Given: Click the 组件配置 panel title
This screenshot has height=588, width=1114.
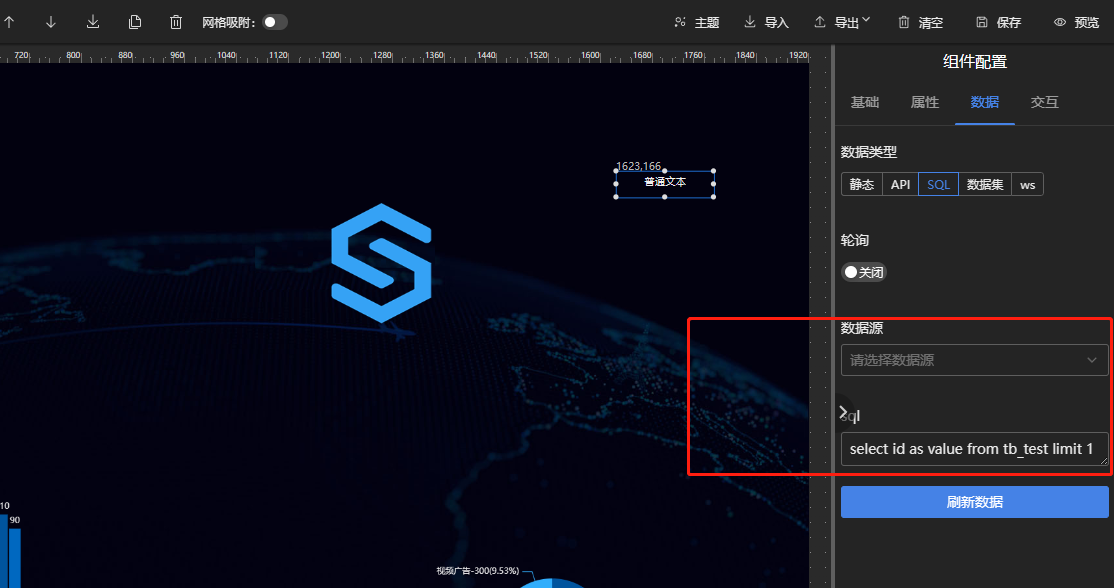Looking at the screenshot, I should (975, 62).
